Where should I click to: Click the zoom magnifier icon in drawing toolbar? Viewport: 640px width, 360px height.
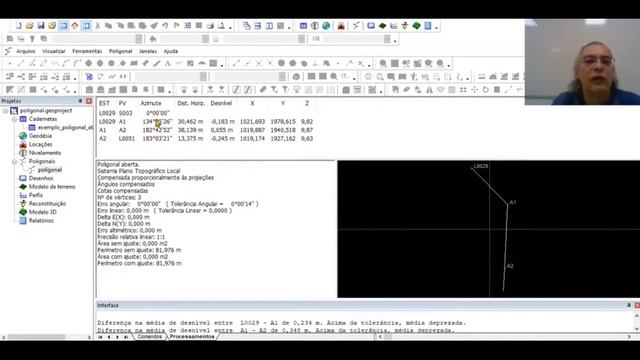pyautogui.click(x=383, y=63)
